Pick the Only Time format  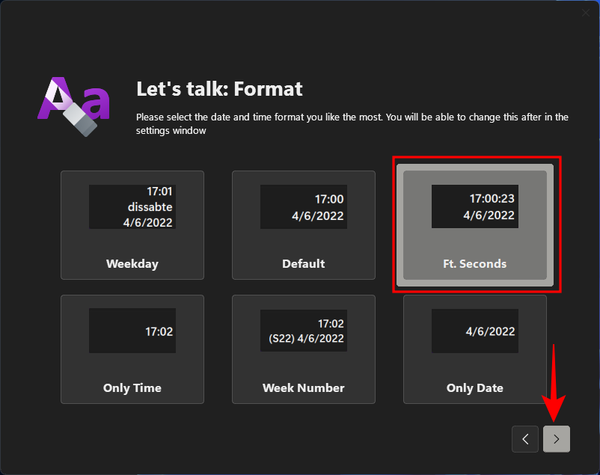(x=132, y=349)
